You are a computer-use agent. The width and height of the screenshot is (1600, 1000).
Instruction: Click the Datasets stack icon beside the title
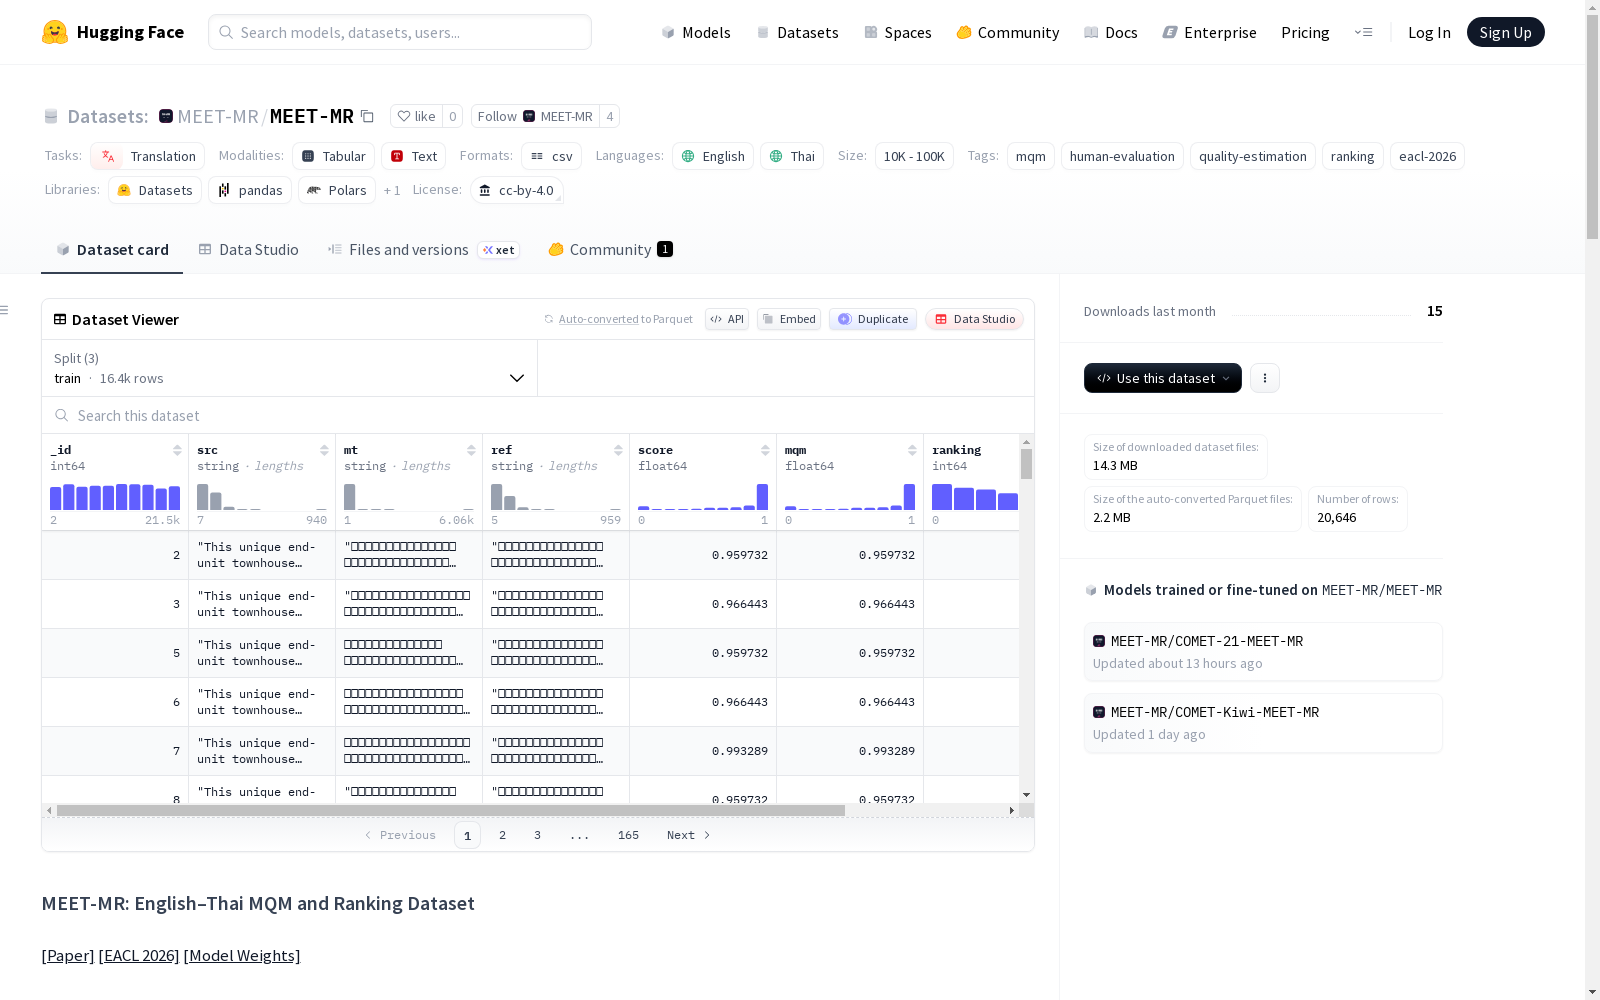click(51, 116)
